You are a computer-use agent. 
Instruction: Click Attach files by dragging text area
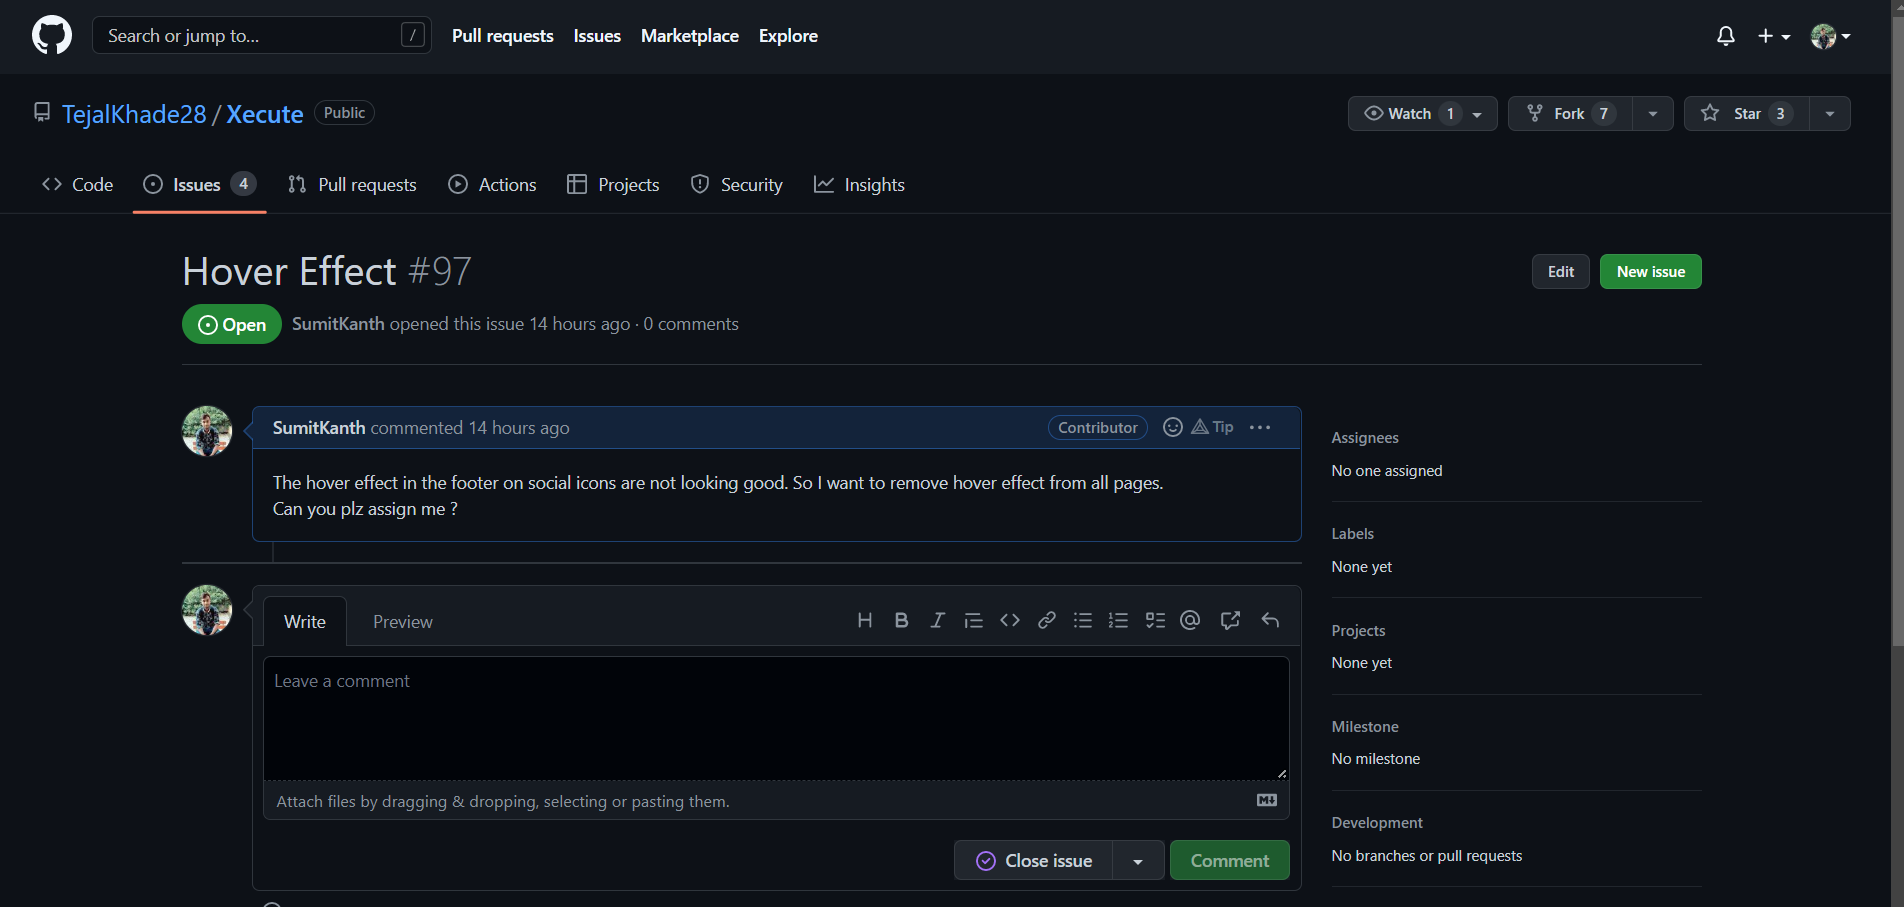pos(503,801)
